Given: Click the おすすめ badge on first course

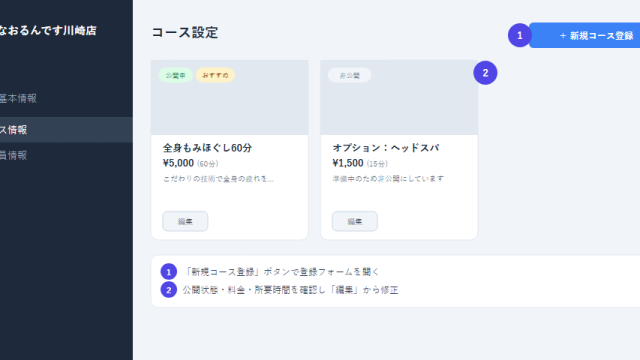Looking at the screenshot, I should pos(215,75).
